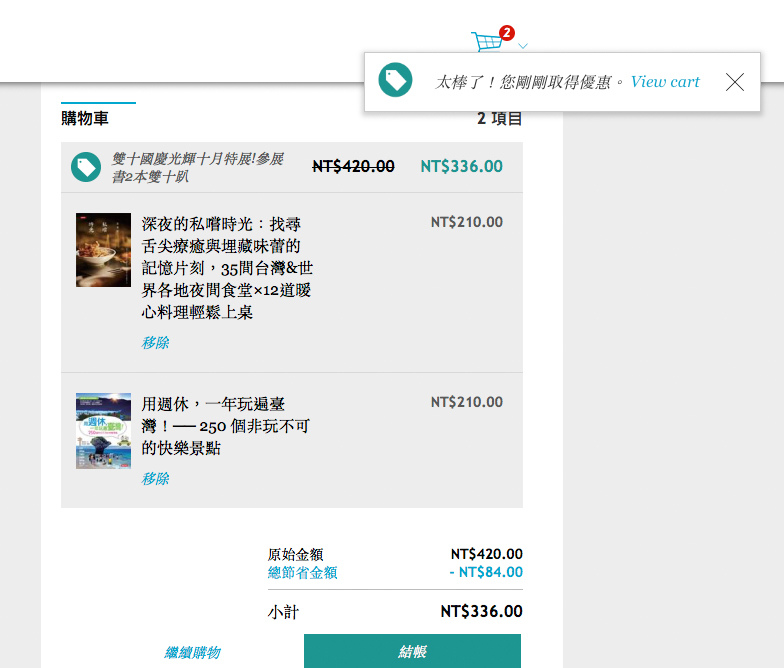Click the red cart count badge
Screen dimensions: 784x668
tap(507, 33)
